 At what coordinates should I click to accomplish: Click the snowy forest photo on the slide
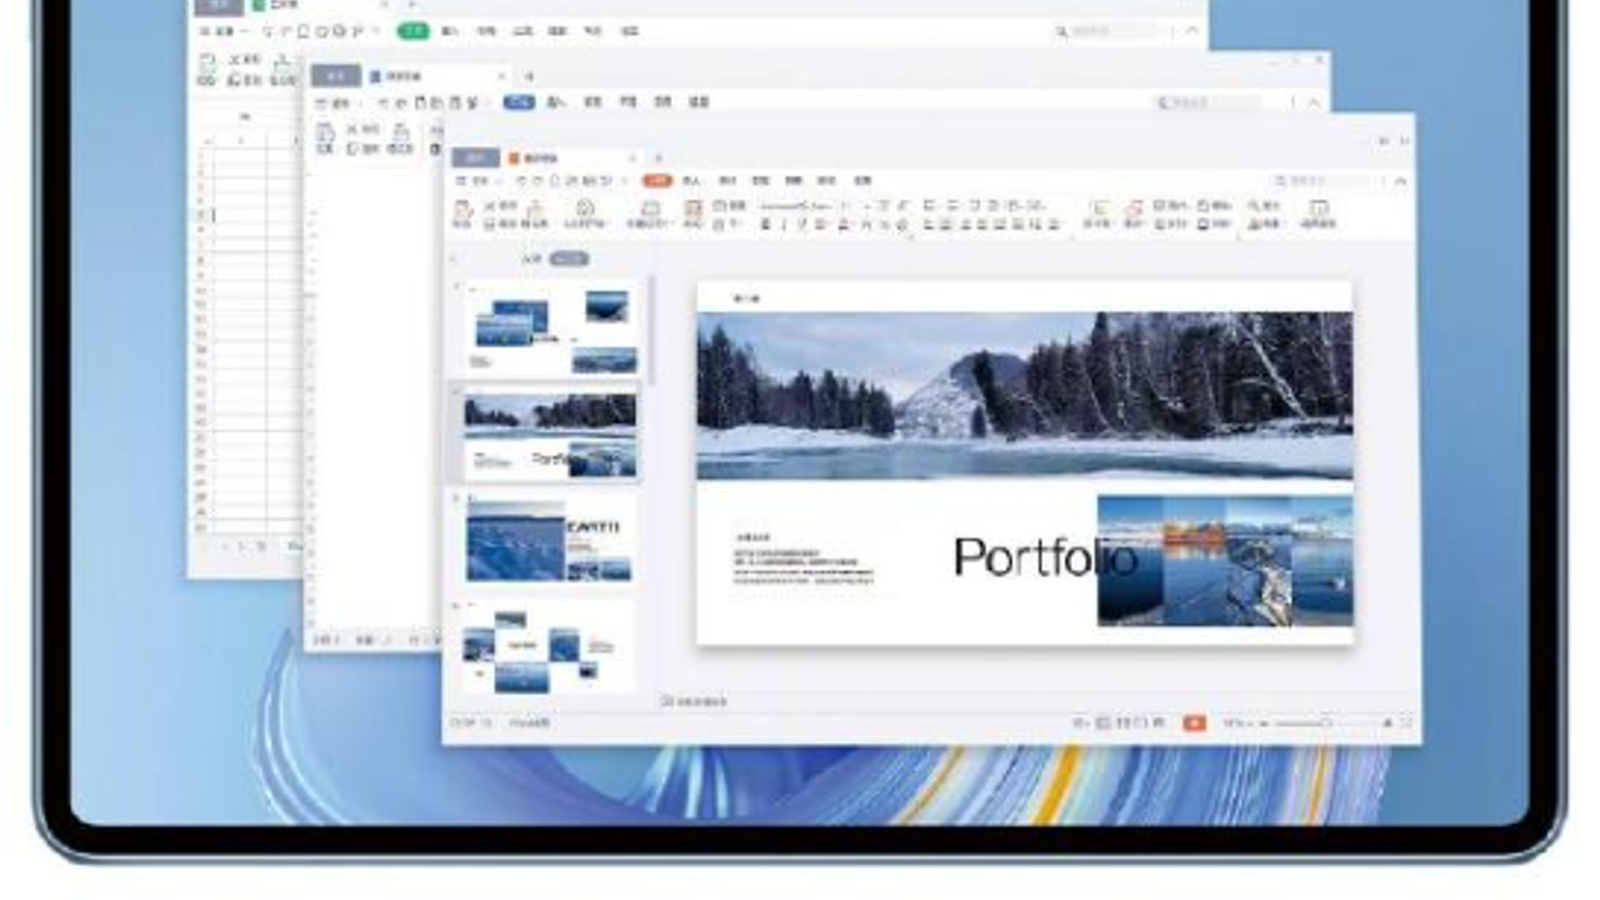pyautogui.click(x=1025, y=396)
